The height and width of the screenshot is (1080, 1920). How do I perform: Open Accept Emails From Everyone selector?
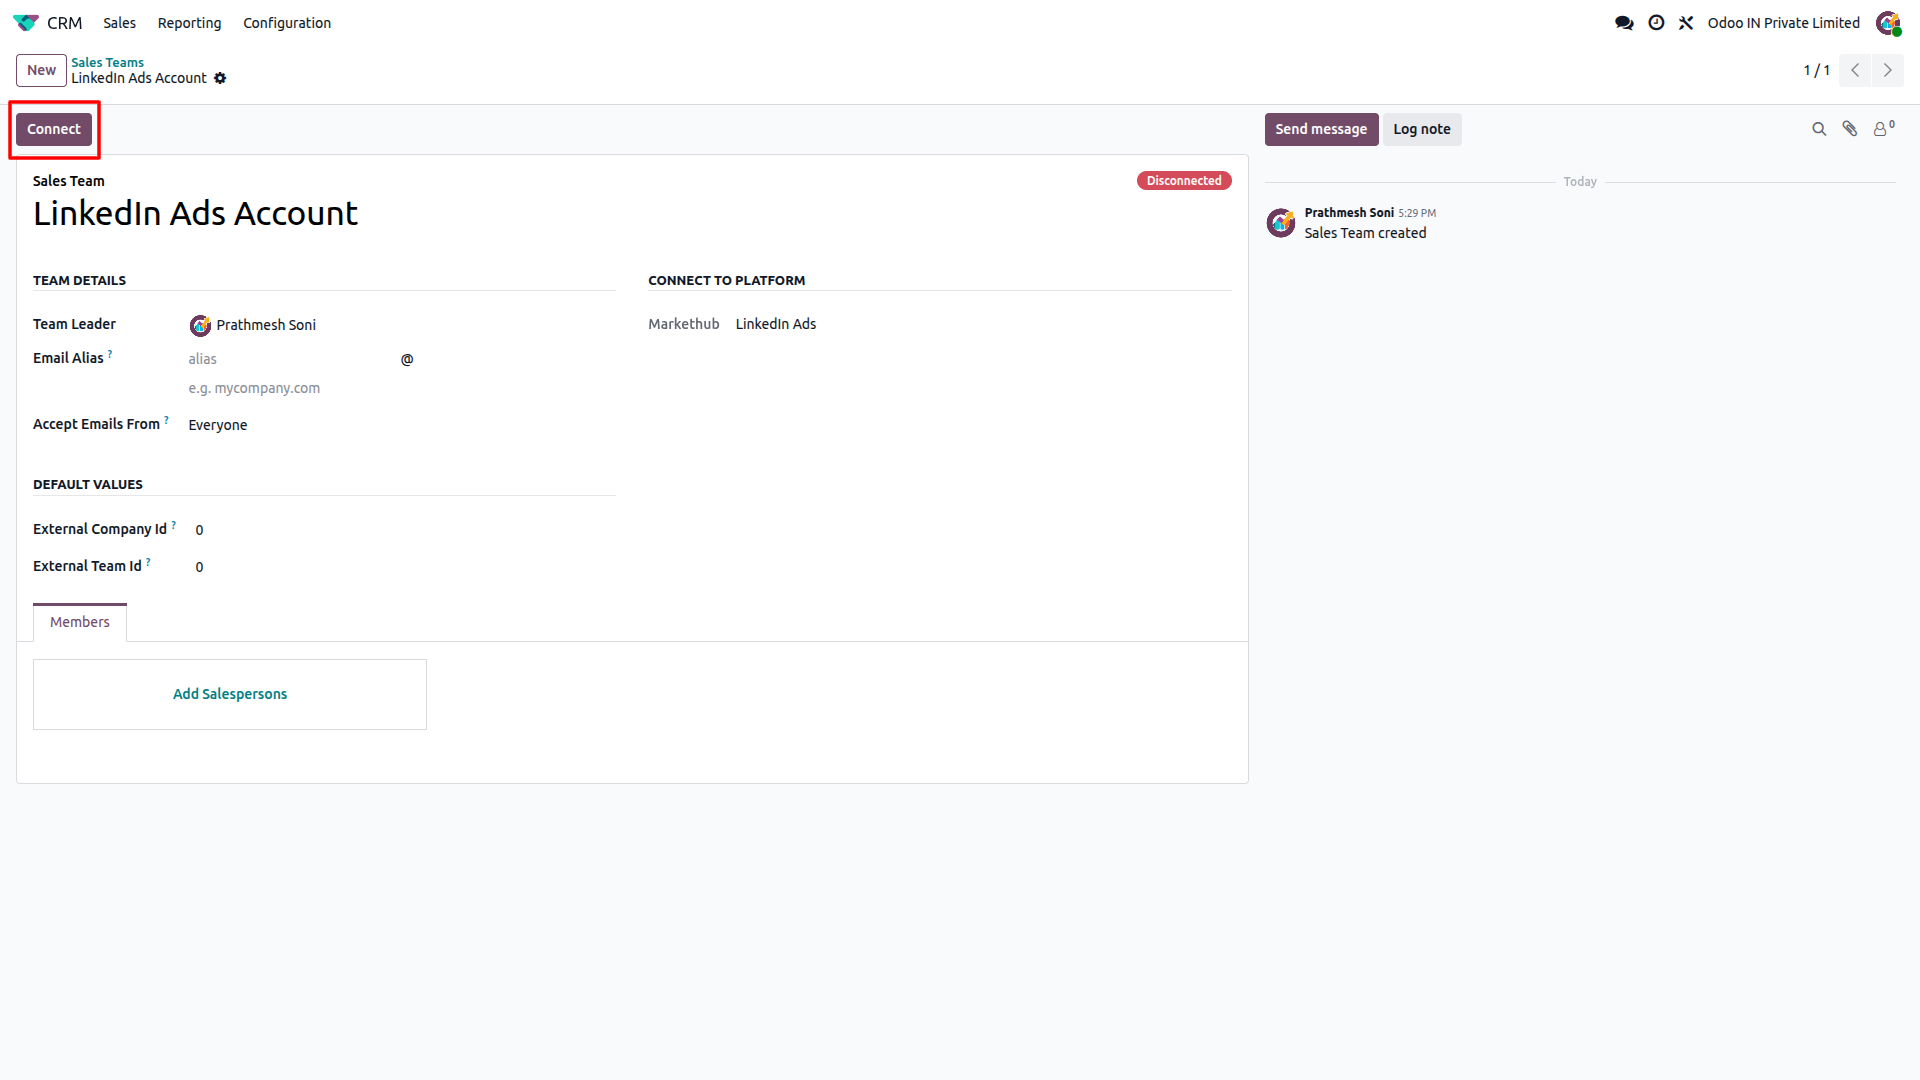400,425
